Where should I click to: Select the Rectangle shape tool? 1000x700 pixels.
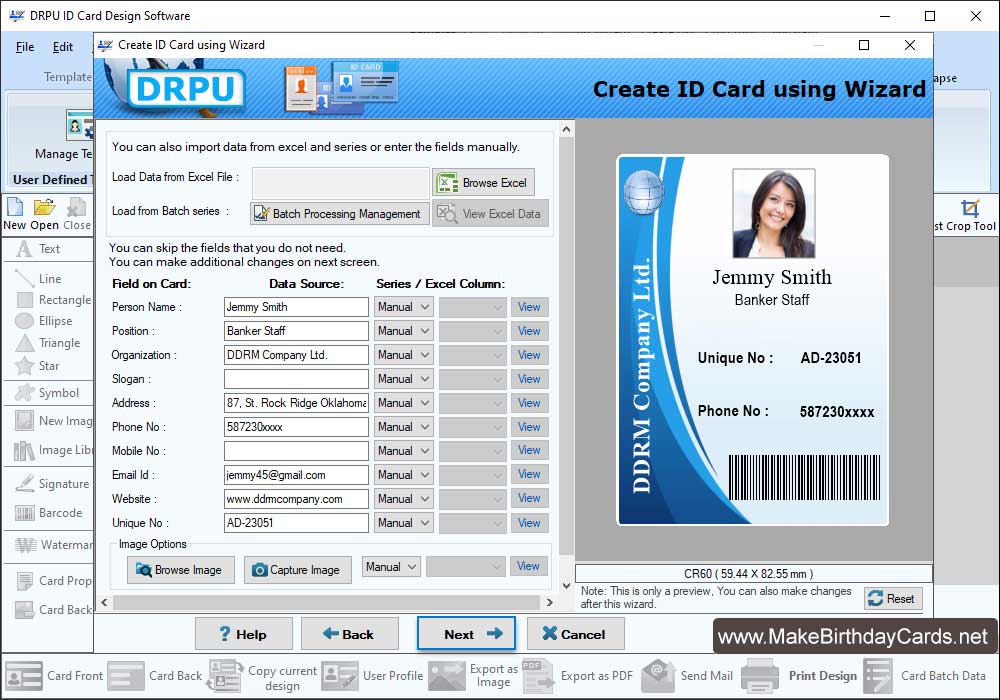pyautogui.click(x=54, y=300)
